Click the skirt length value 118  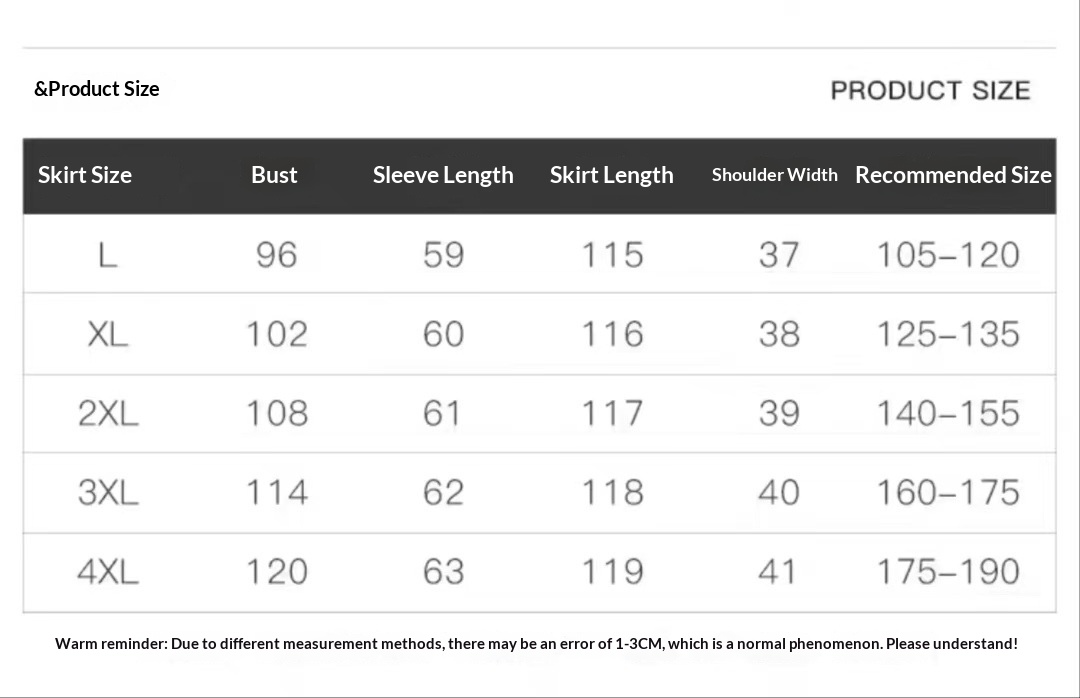point(612,492)
